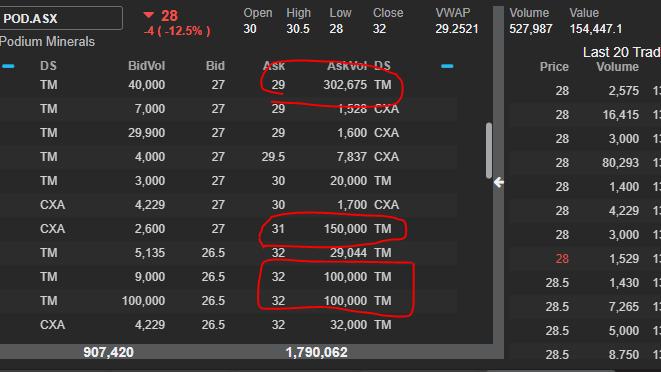Click the market depth vertical scrollbar thumb
This screenshot has width=661, height=372.
coord(489,150)
